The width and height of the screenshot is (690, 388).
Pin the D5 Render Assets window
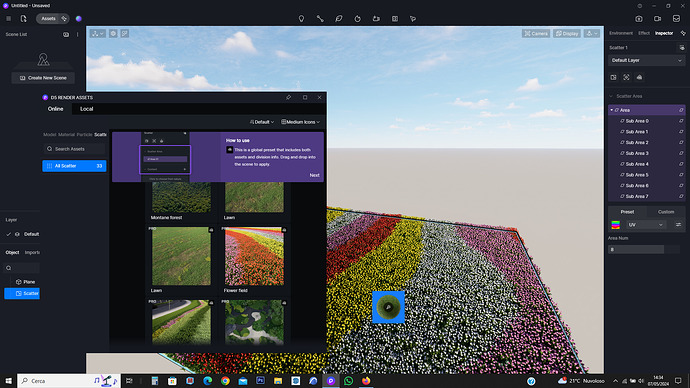pyautogui.click(x=289, y=97)
